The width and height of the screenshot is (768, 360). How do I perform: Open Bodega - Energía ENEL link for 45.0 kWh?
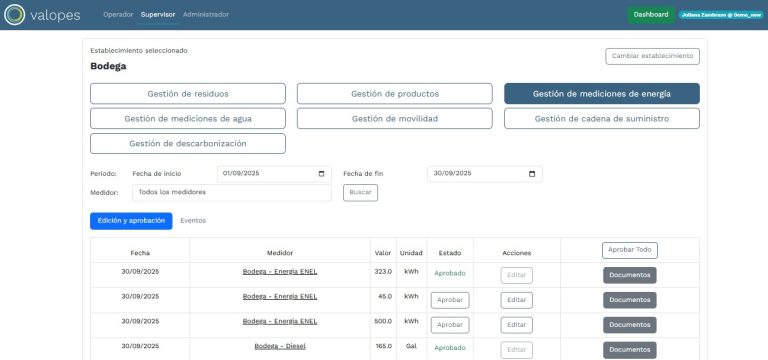pos(280,296)
